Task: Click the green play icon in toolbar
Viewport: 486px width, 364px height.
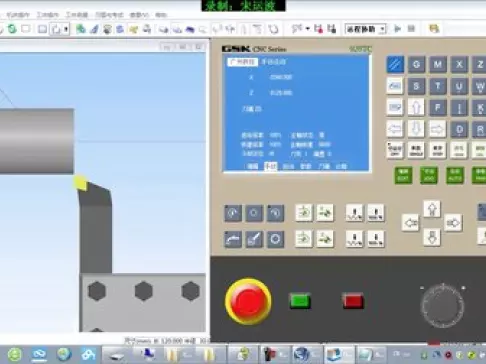Action: (397, 29)
